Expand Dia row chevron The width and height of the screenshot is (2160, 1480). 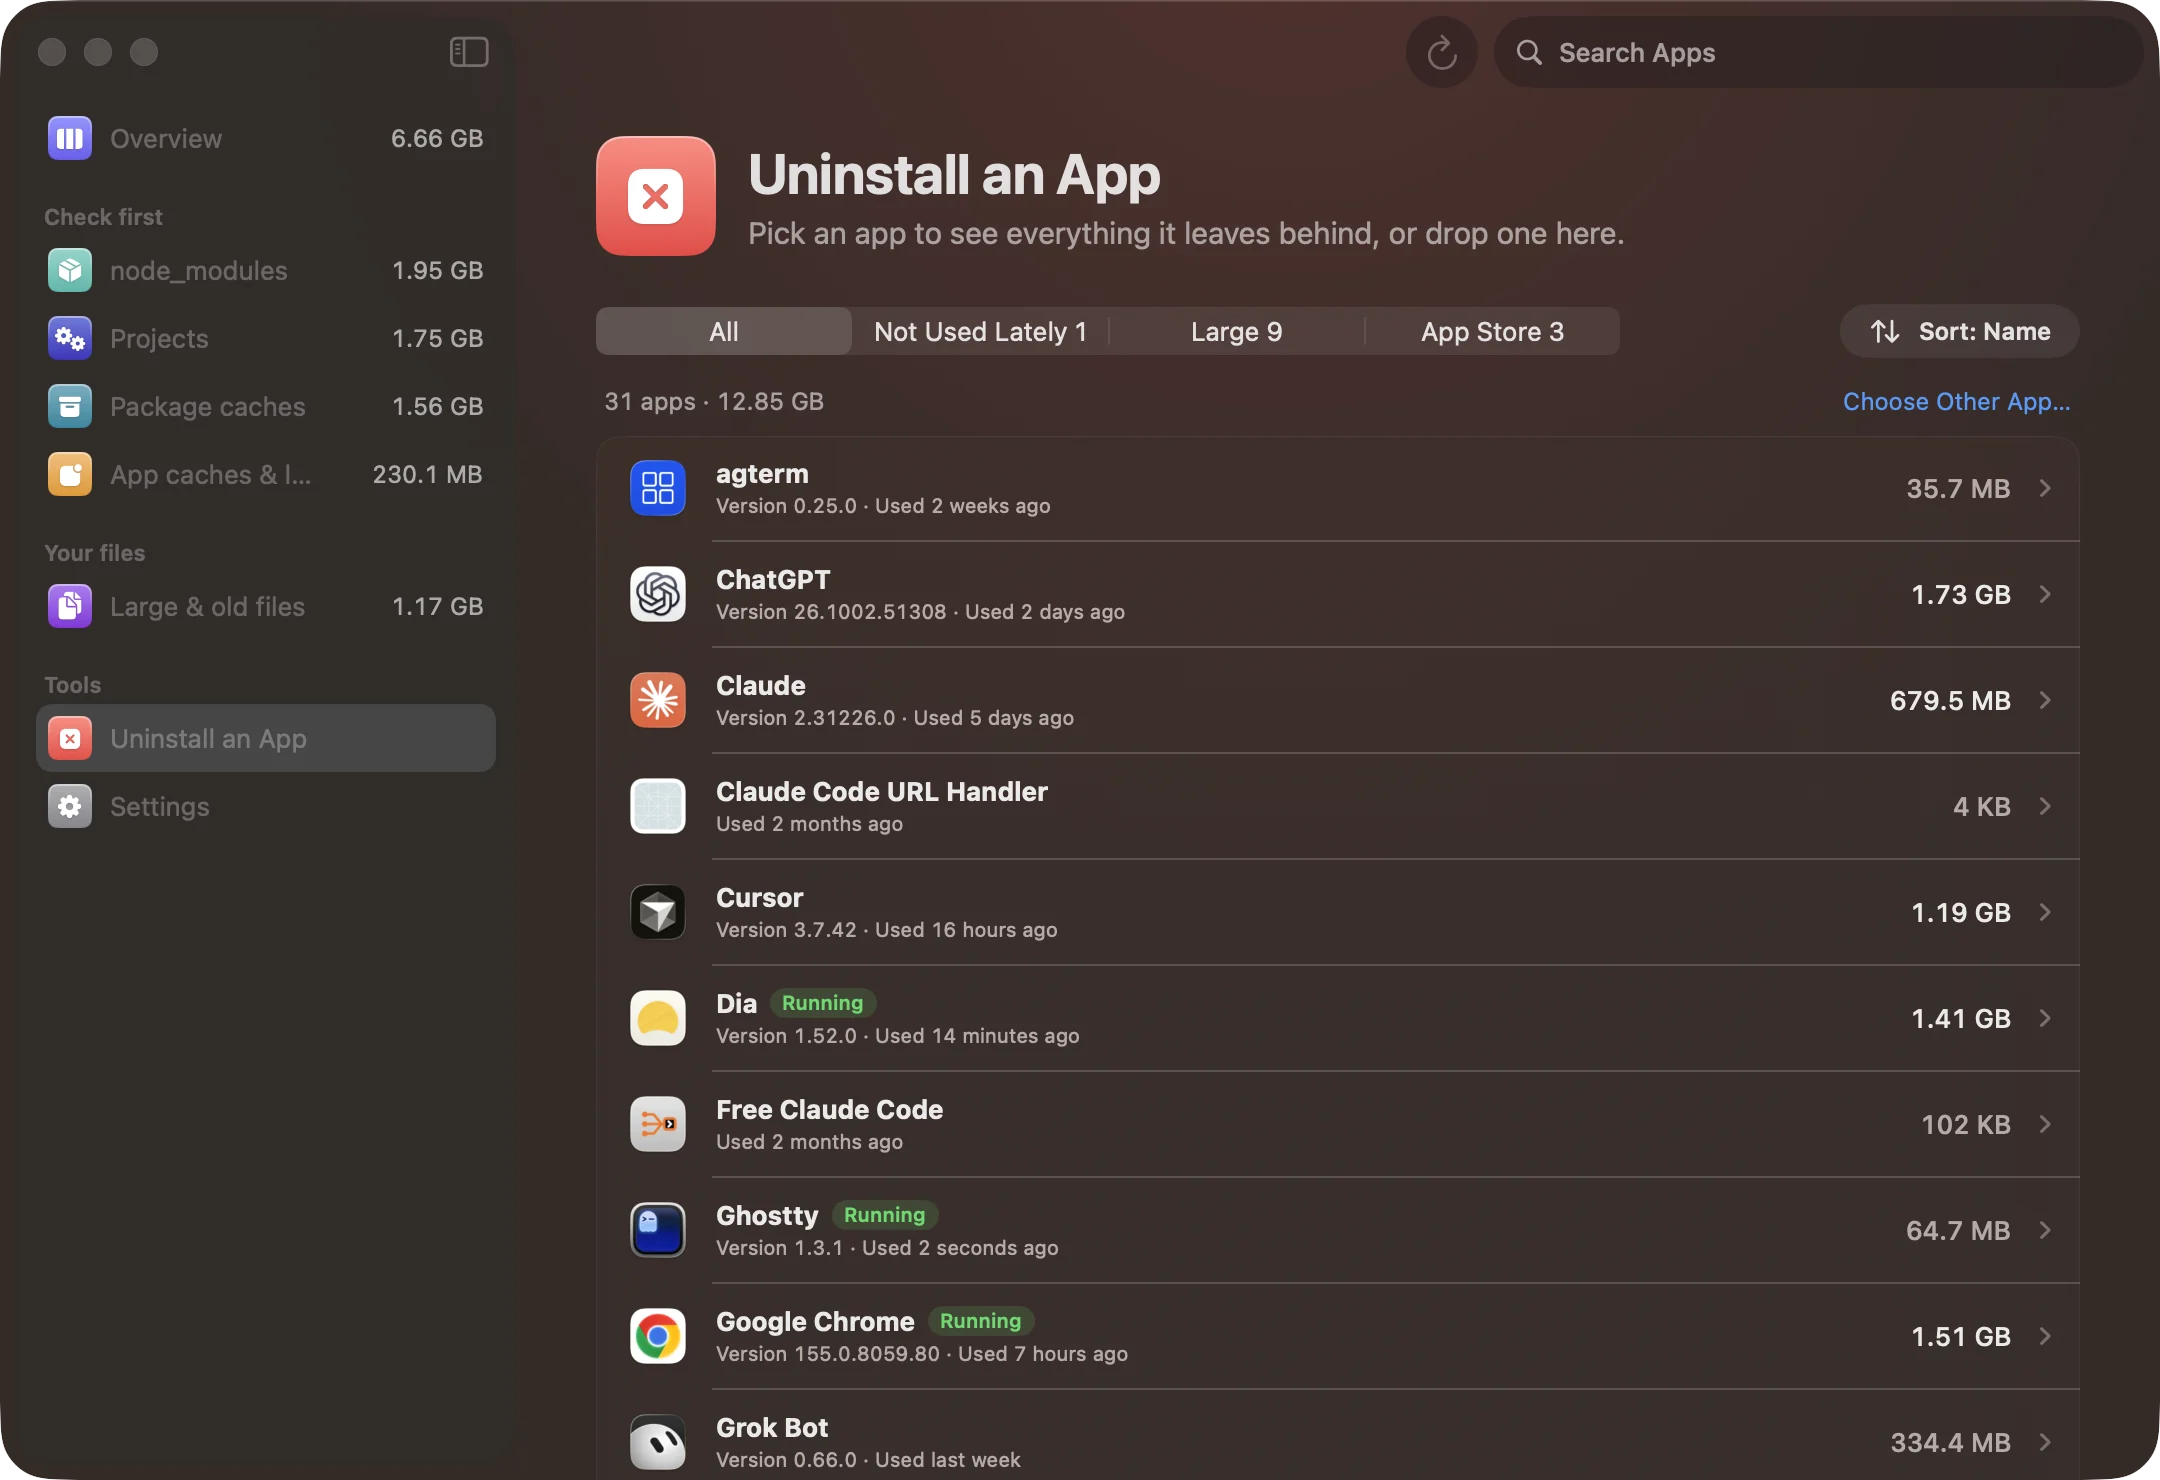click(2045, 1018)
